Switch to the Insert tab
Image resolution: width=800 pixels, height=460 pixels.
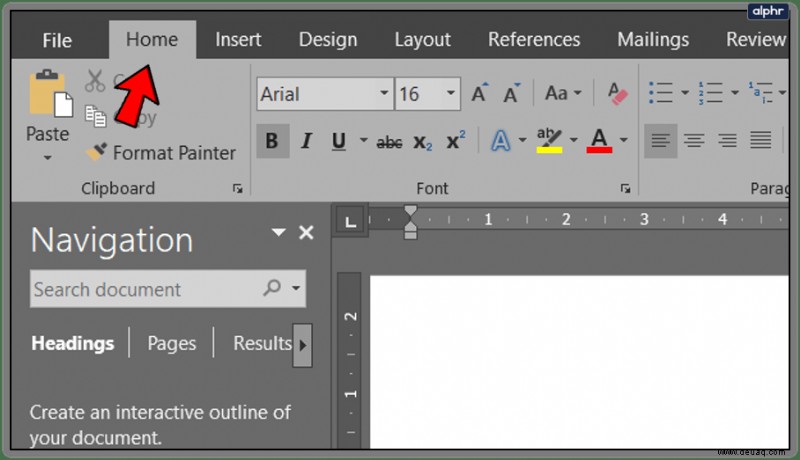pos(238,39)
